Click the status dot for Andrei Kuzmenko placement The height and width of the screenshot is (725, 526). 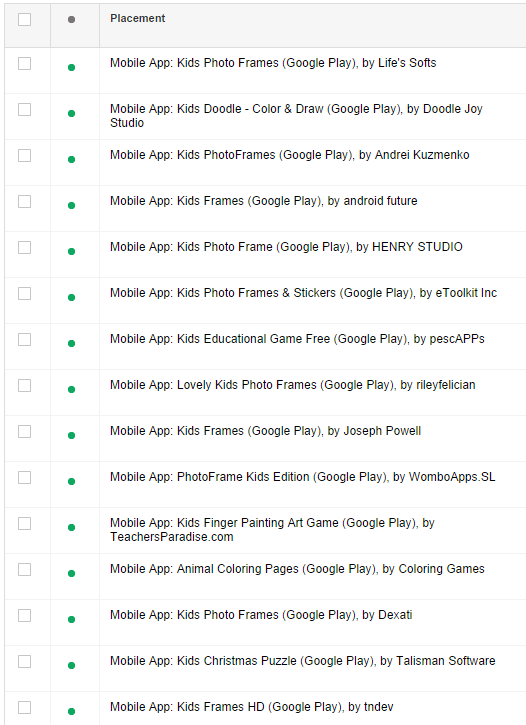[x=71, y=160]
